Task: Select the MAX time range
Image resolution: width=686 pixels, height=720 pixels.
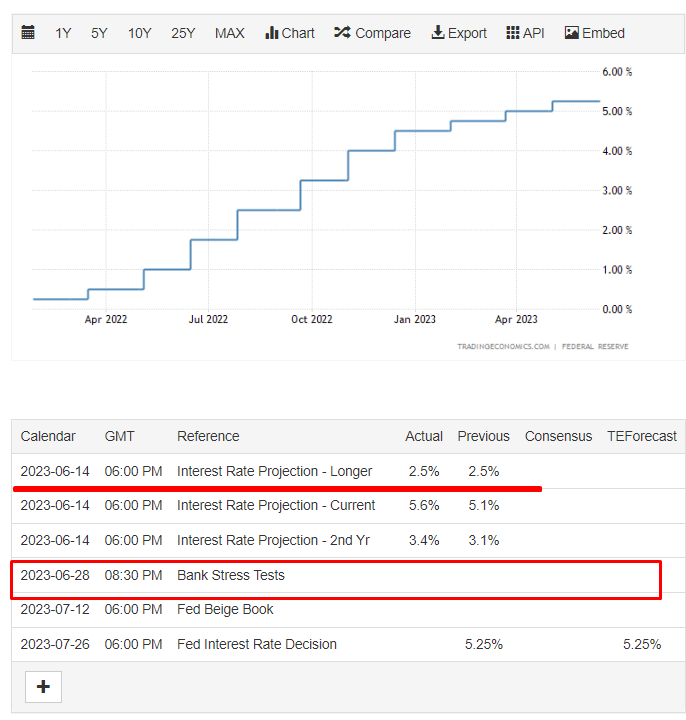Action: pos(229,33)
